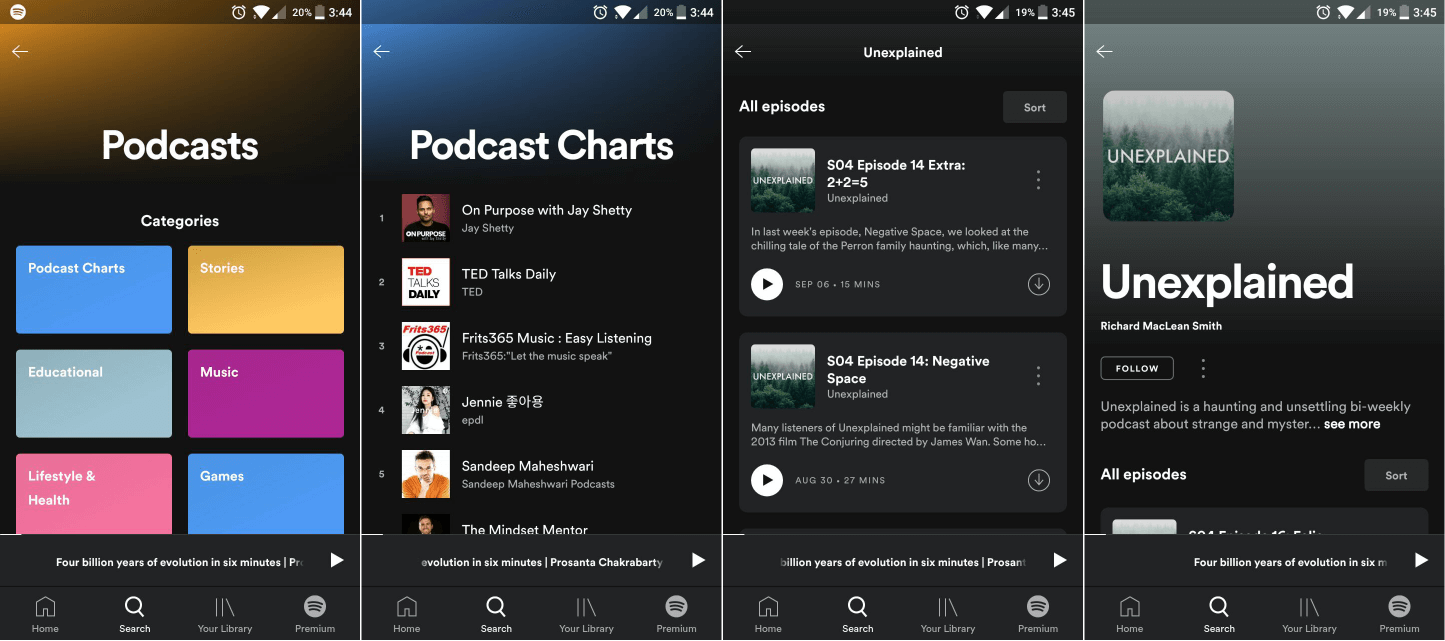The width and height of the screenshot is (1445, 641).
Task: Open S04 Episode 14 Extra episode title
Action: click(896, 174)
